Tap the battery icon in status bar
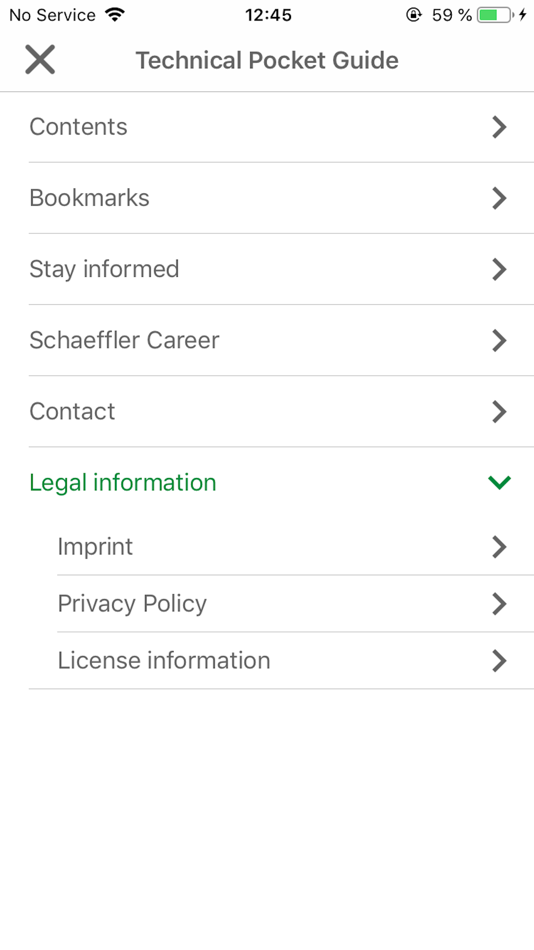The height and width of the screenshot is (950, 534). 495,15
